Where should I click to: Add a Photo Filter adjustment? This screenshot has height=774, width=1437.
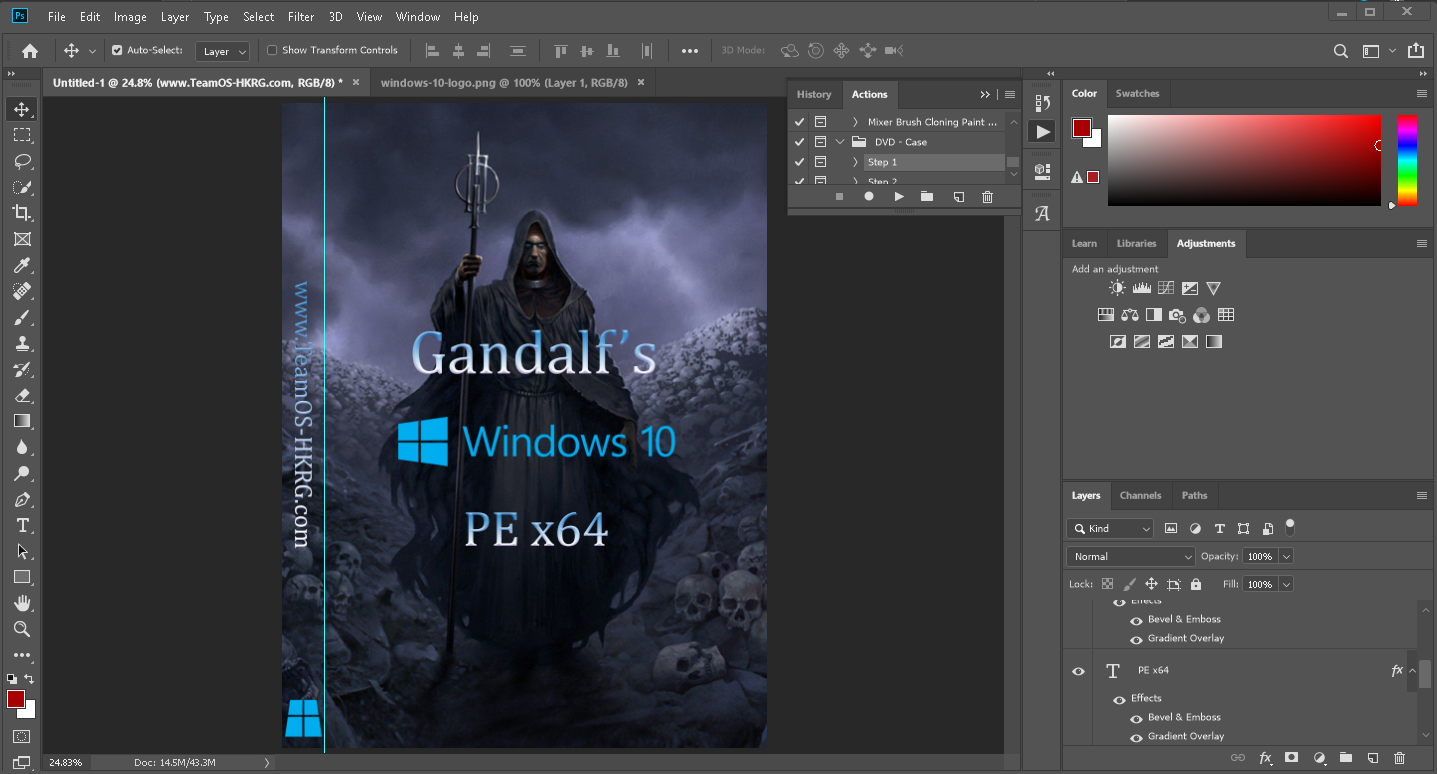(1177, 315)
